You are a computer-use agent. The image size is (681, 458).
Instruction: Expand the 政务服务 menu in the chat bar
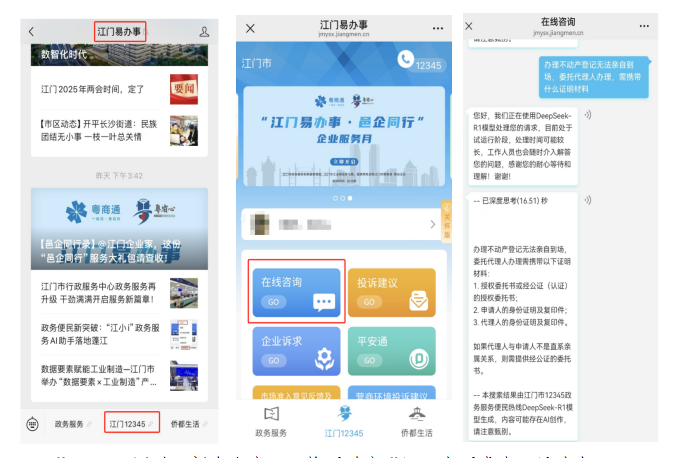(73, 424)
